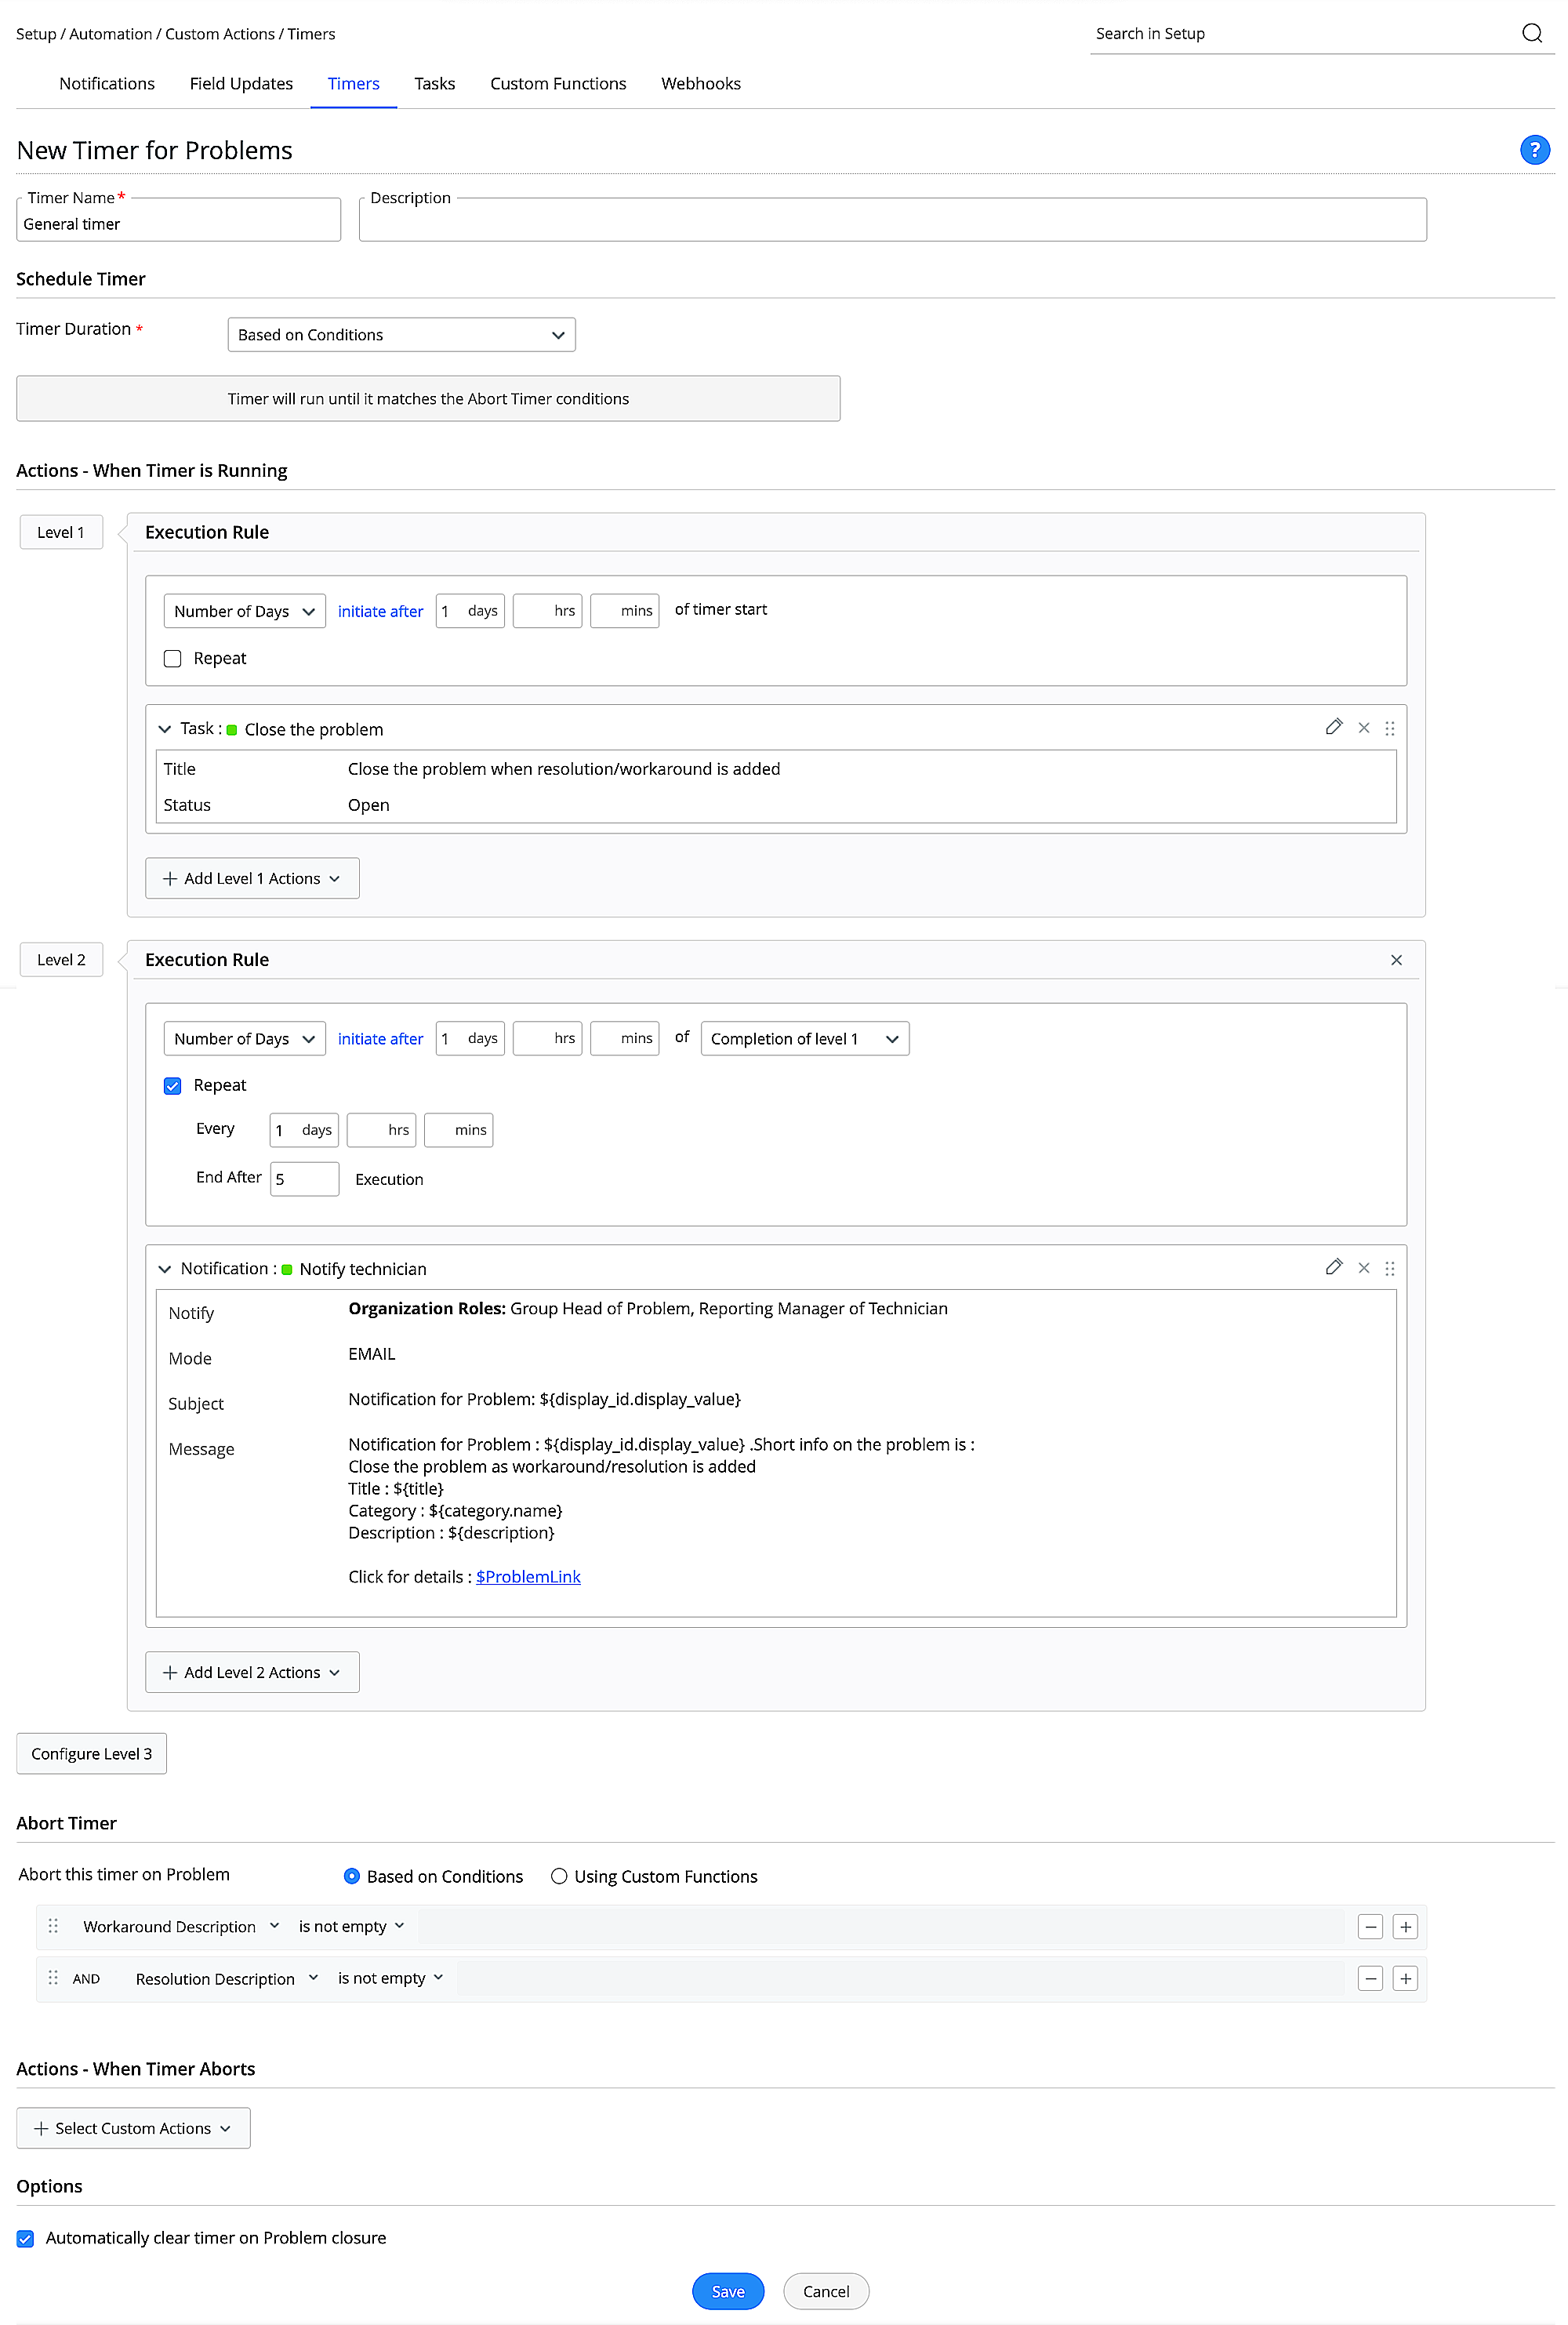
Task: Switch to the Webhooks tab
Action: tap(700, 84)
